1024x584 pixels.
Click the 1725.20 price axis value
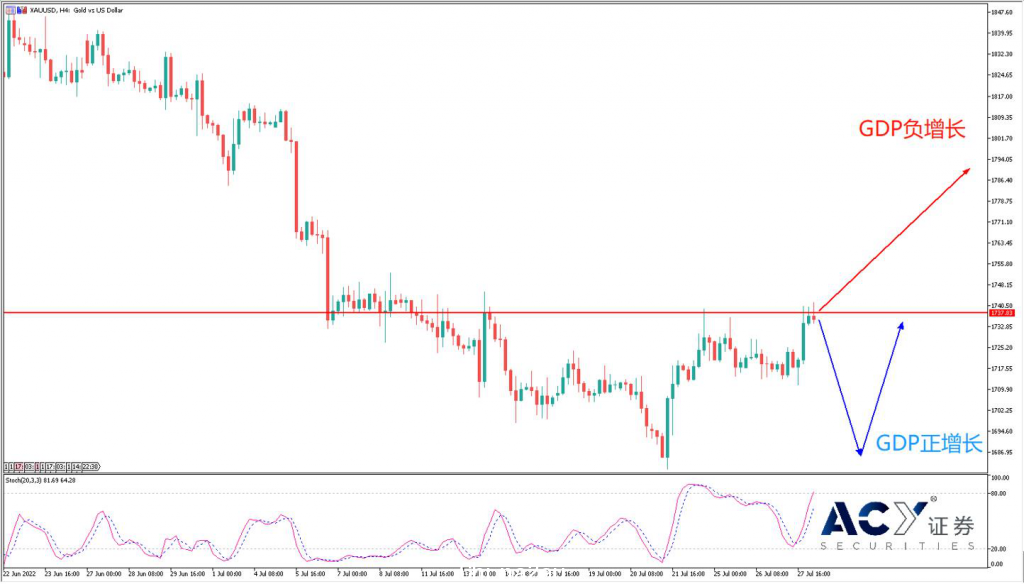tap(1002, 348)
